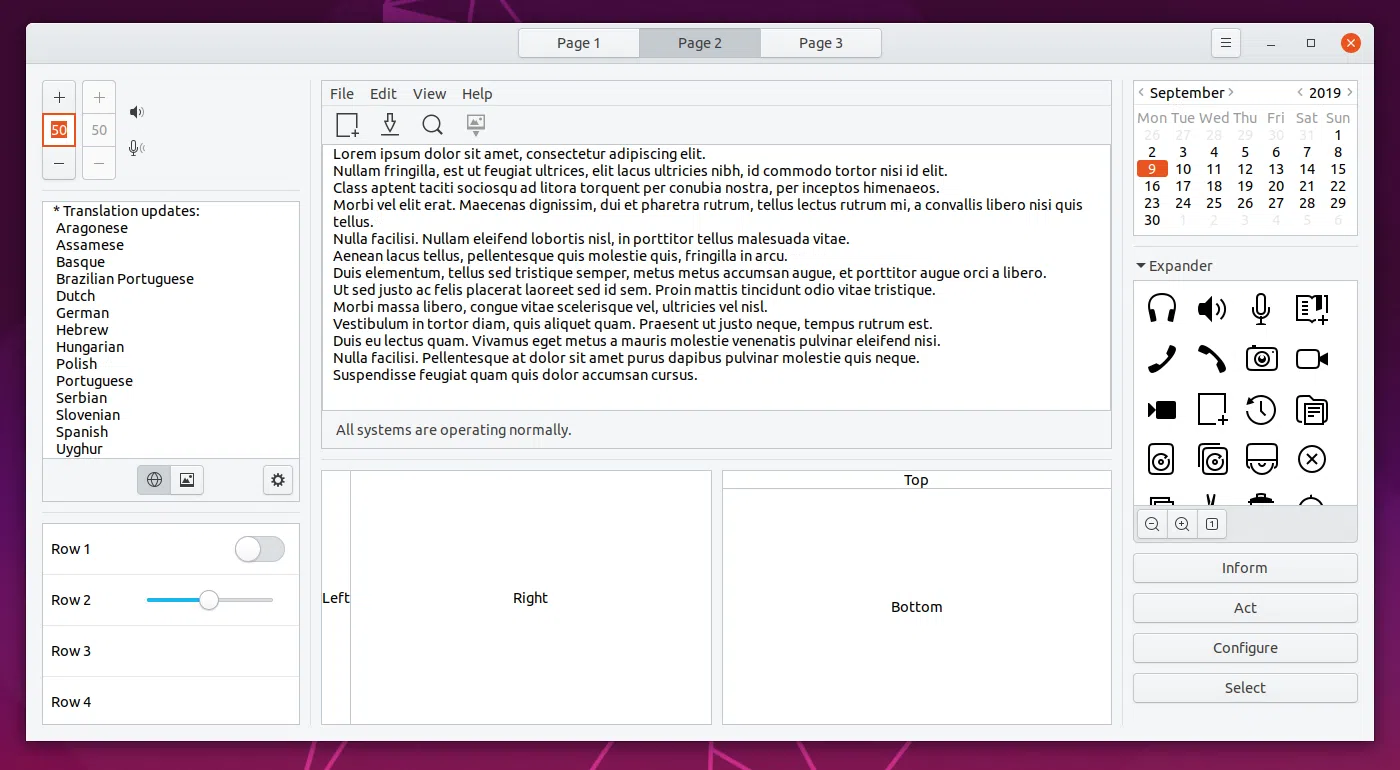Select the globe toggle button
Image resolution: width=1400 pixels, height=770 pixels.
point(154,480)
